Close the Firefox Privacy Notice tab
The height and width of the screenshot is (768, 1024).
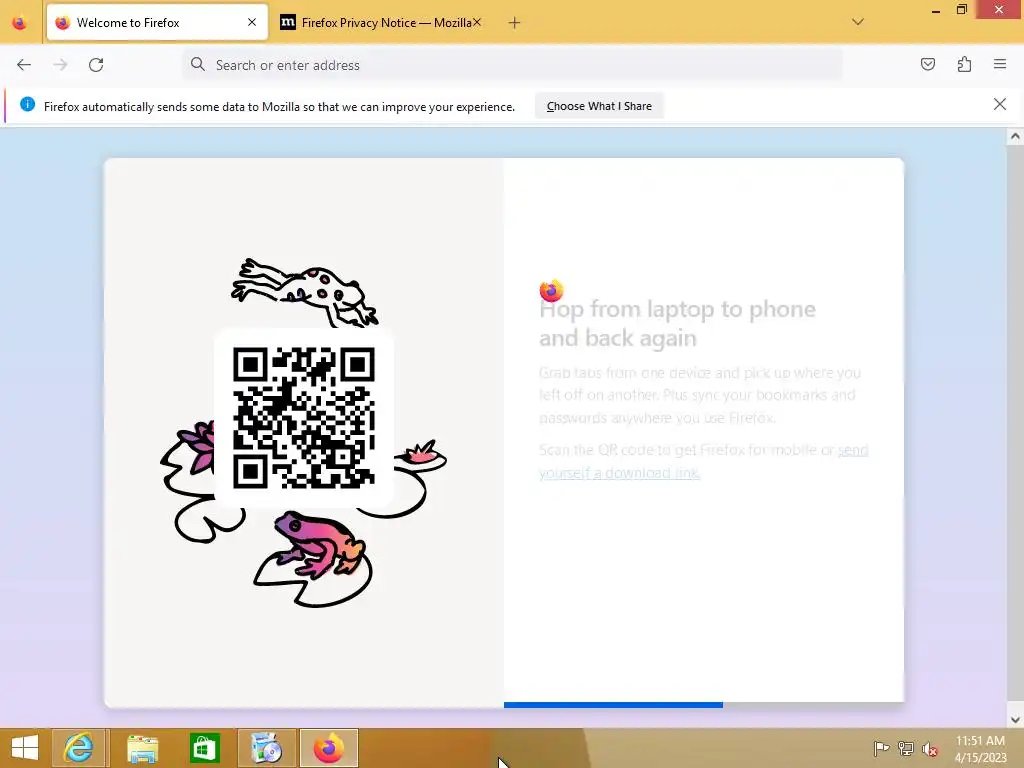click(x=477, y=22)
